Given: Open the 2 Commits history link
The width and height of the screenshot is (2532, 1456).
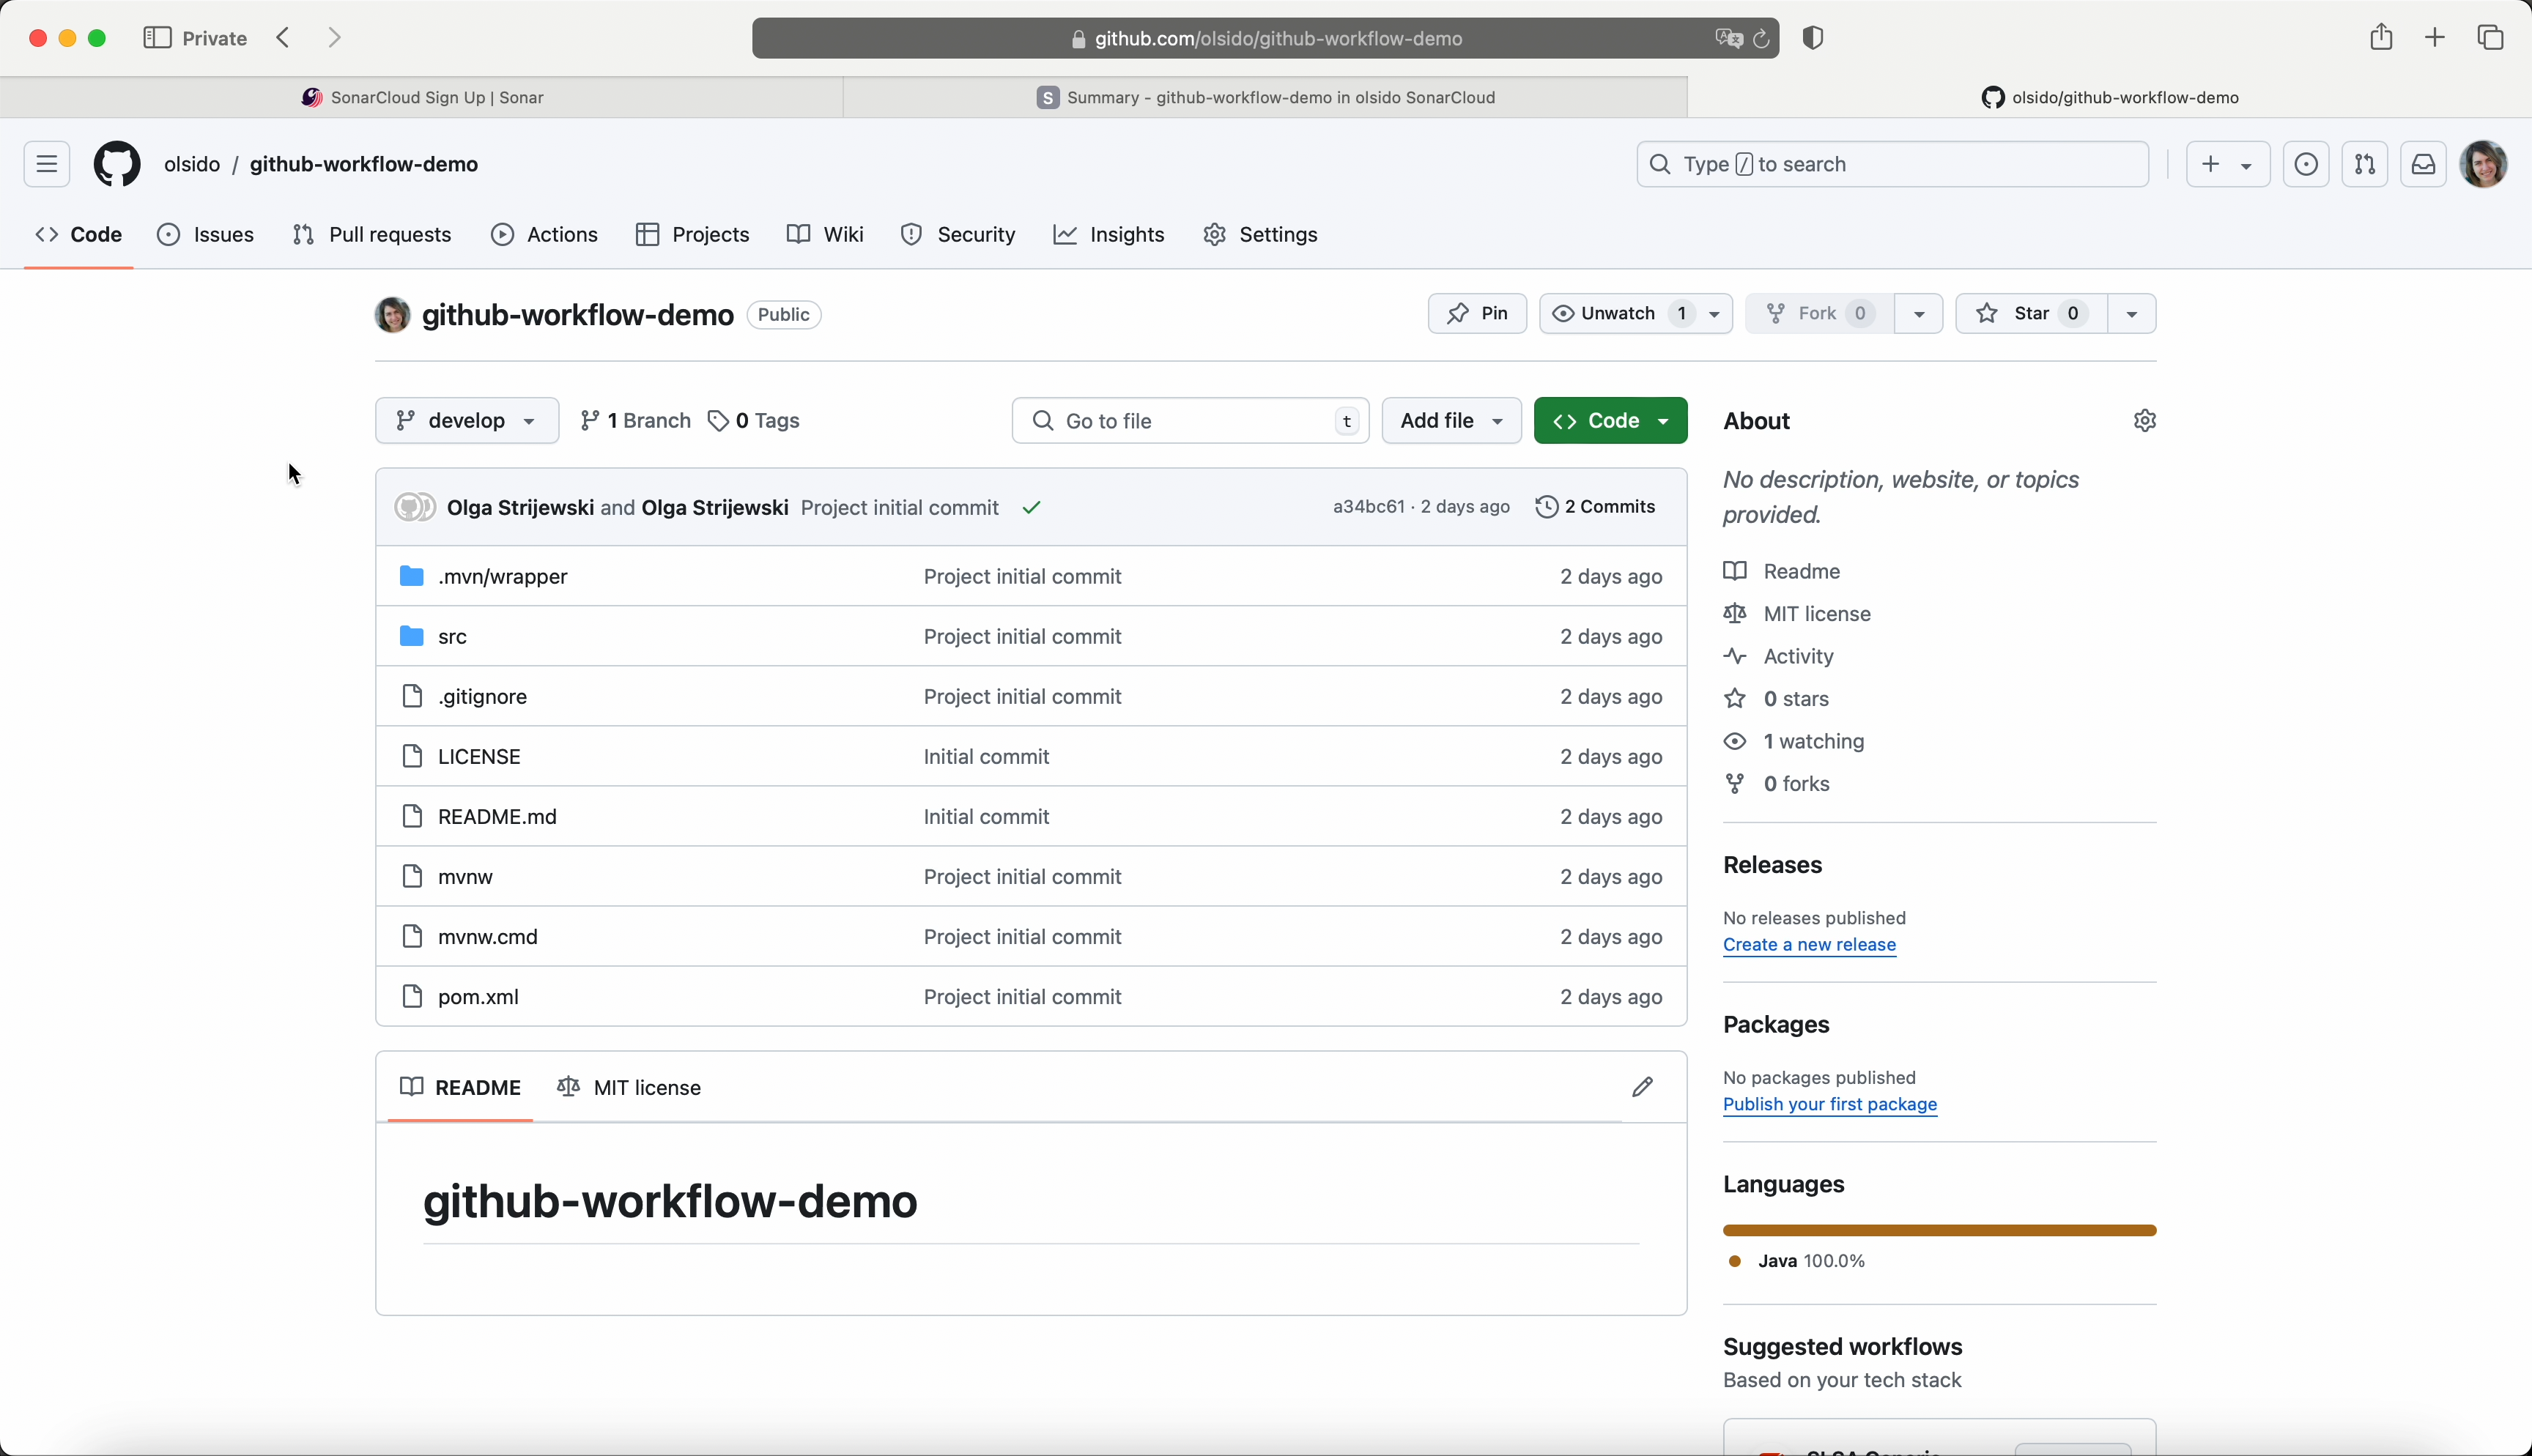Looking at the screenshot, I should (x=1596, y=507).
